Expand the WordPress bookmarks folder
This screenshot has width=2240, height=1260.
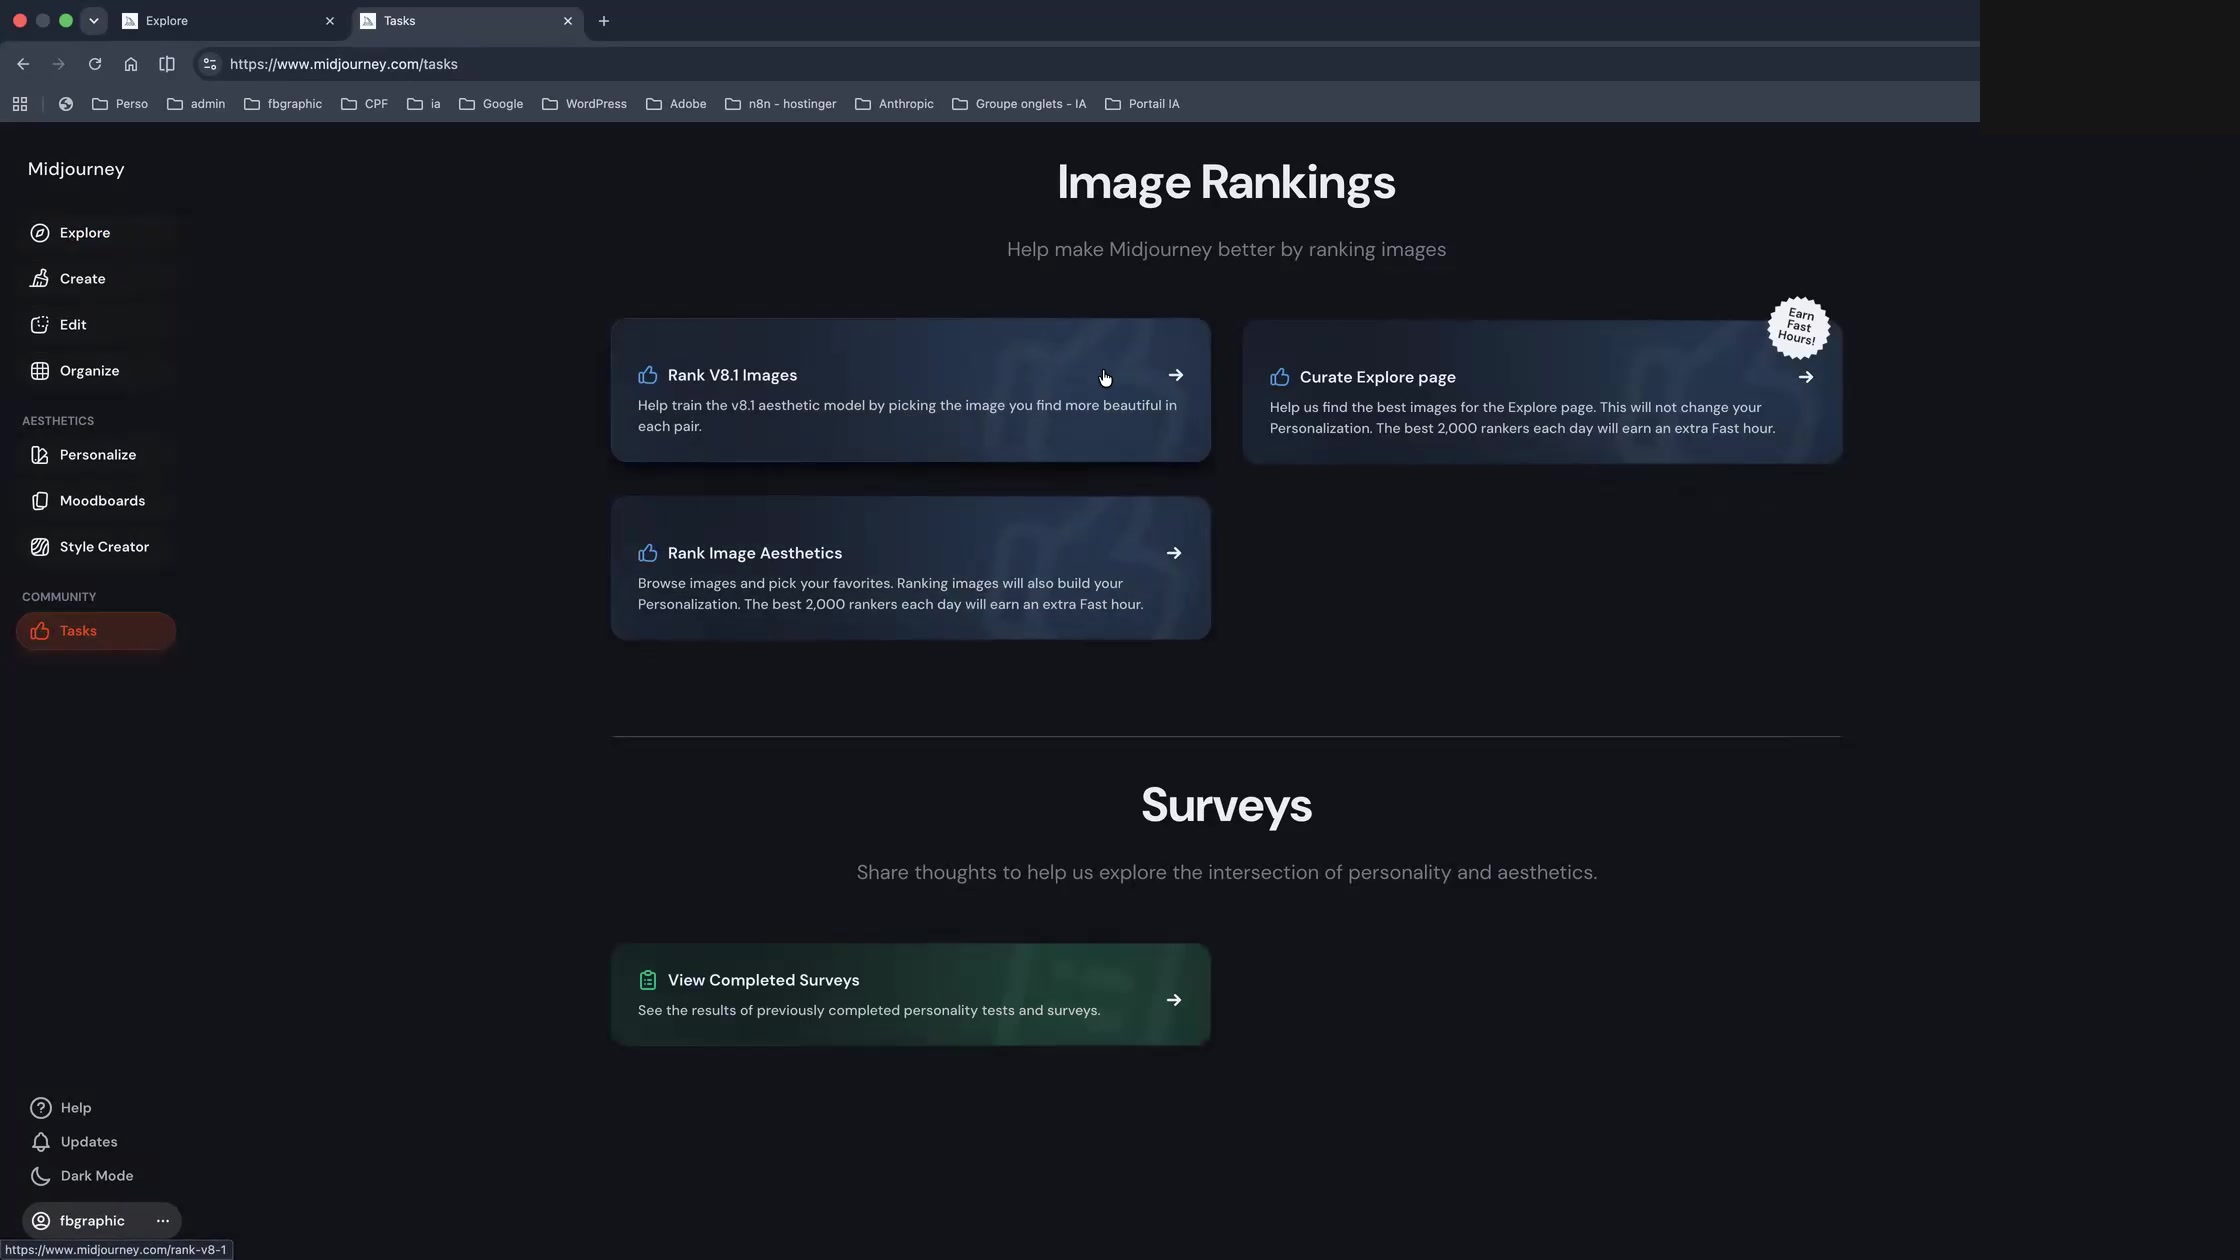pos(584,104)
